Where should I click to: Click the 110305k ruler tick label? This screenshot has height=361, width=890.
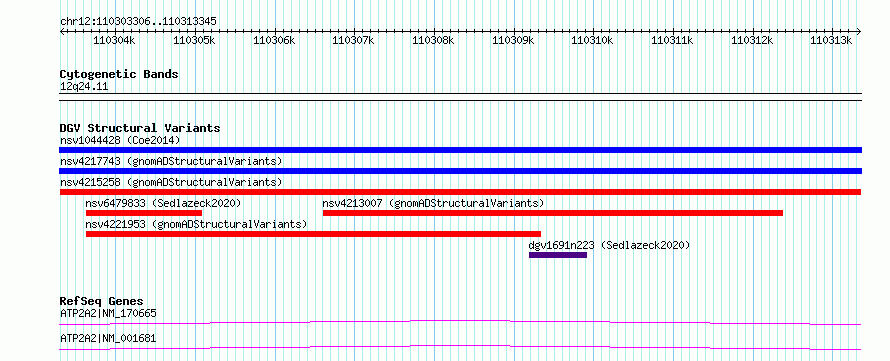pyautogui.click(x=194, y=40)
